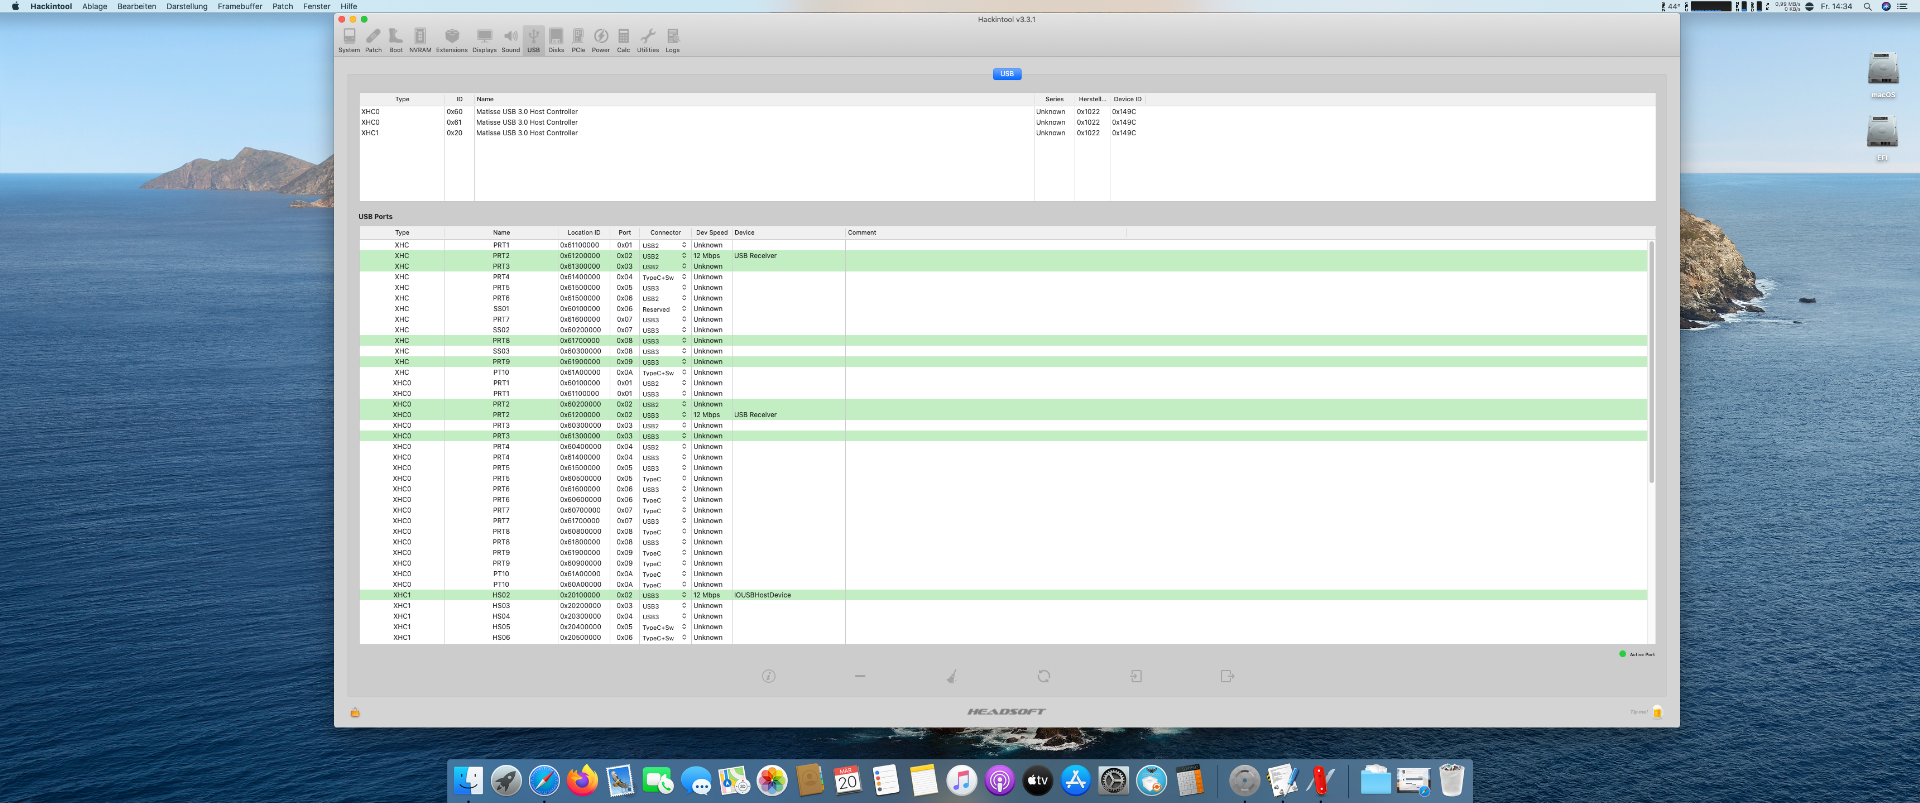Open connector dropdown for HS06 row

(665, 637)
